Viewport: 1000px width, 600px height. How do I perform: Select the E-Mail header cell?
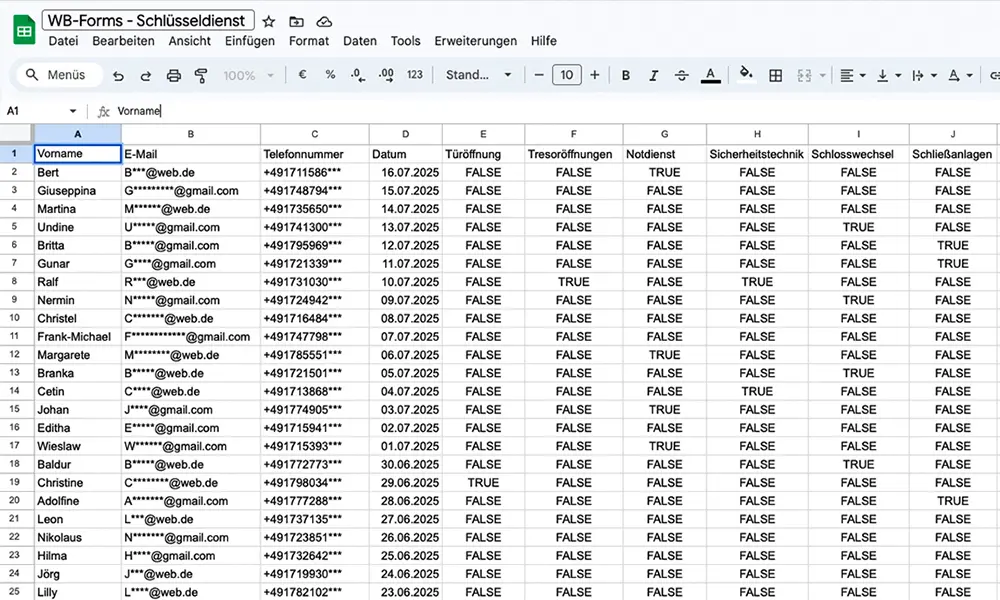[x=191, y=154]
